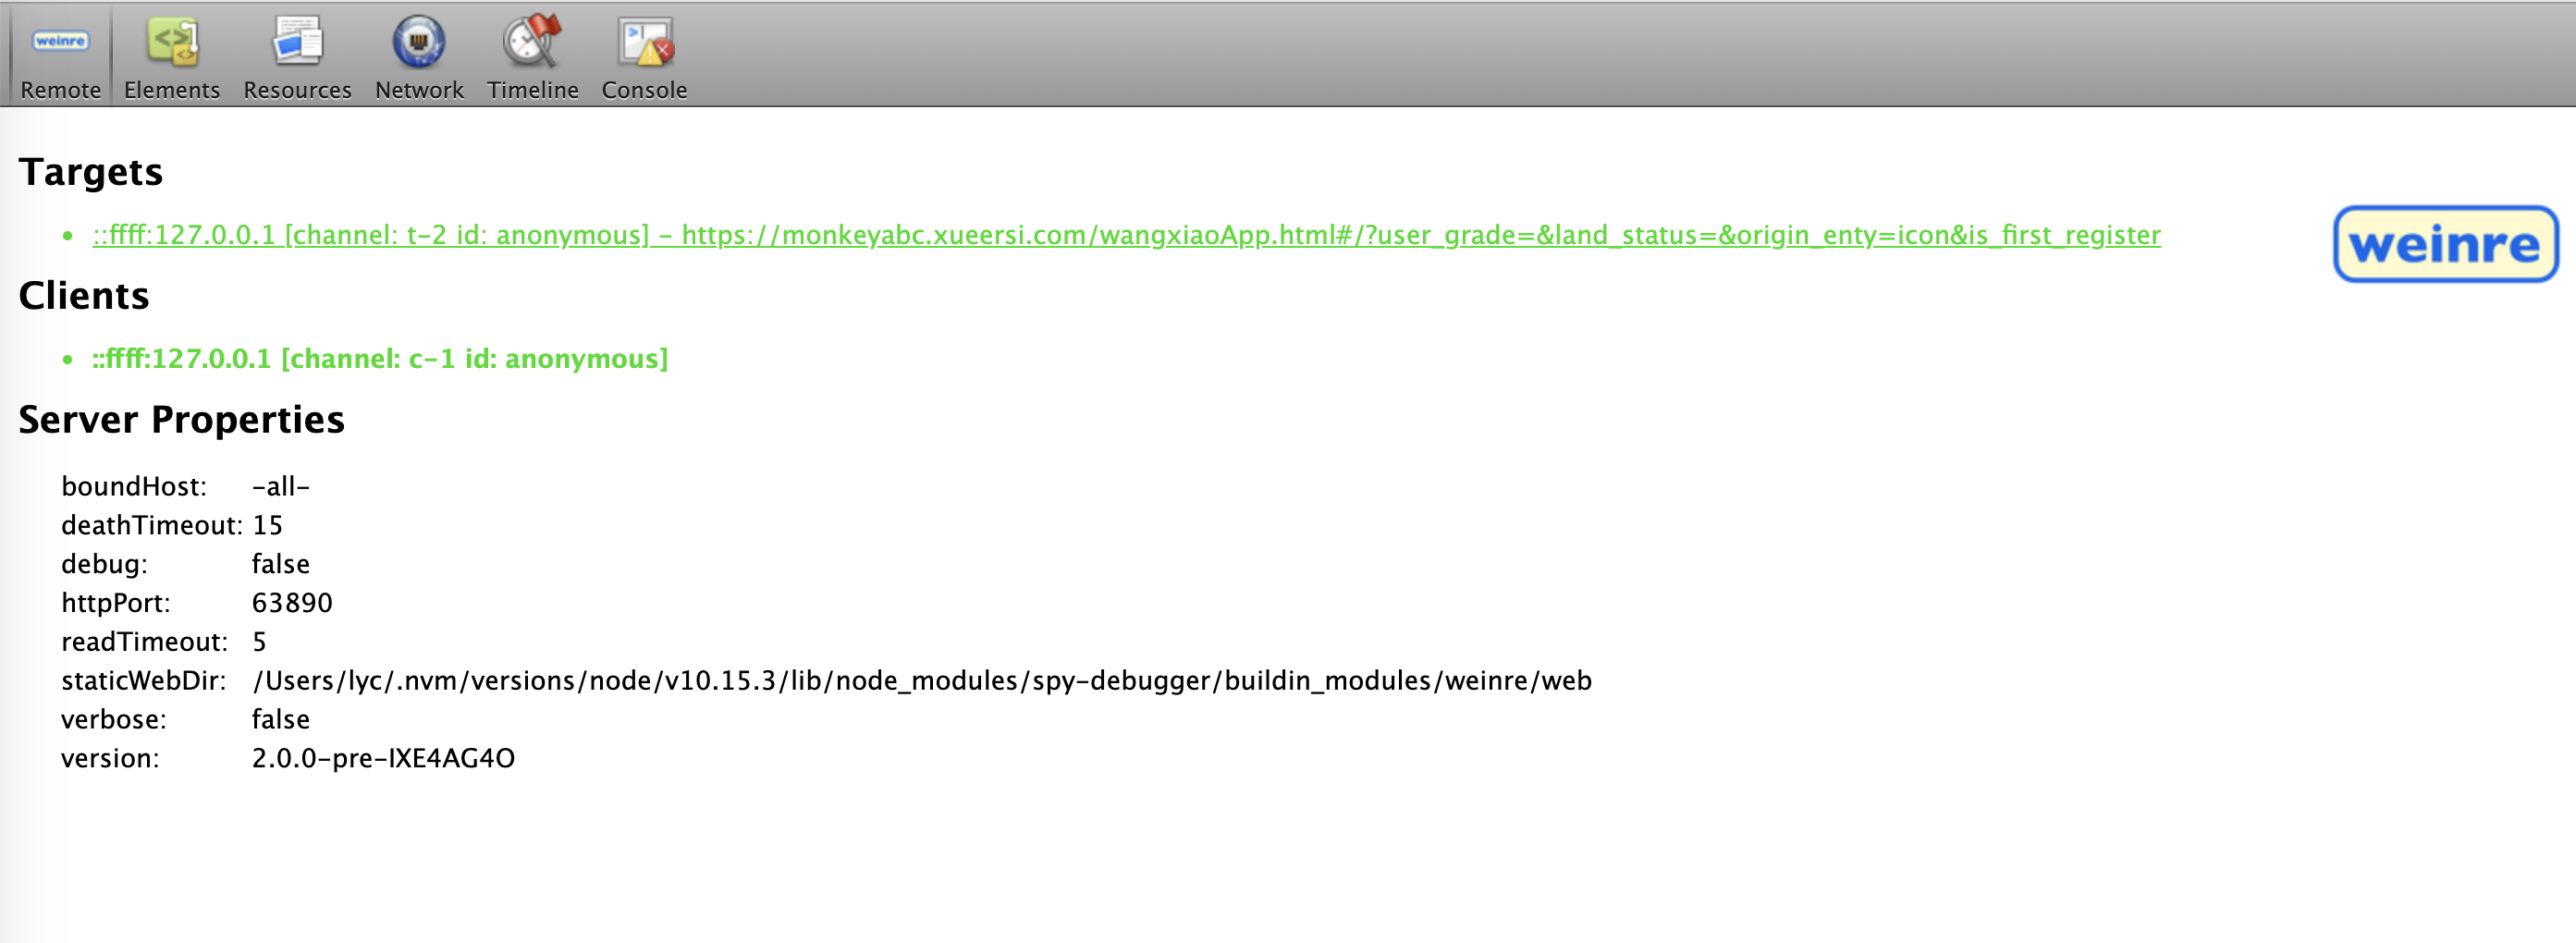Click the readTimeout property label
The width and height of the screenshot is (2576, 943).
click(x=145, y=642)
